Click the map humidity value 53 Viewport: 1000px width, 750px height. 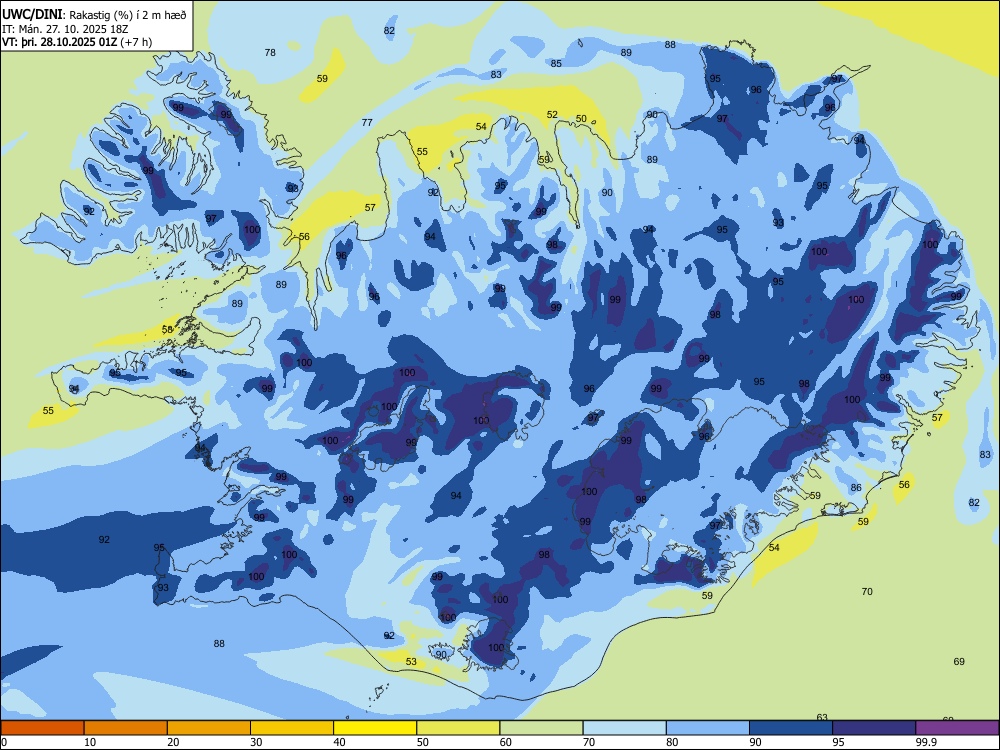[x=411, y=661]
